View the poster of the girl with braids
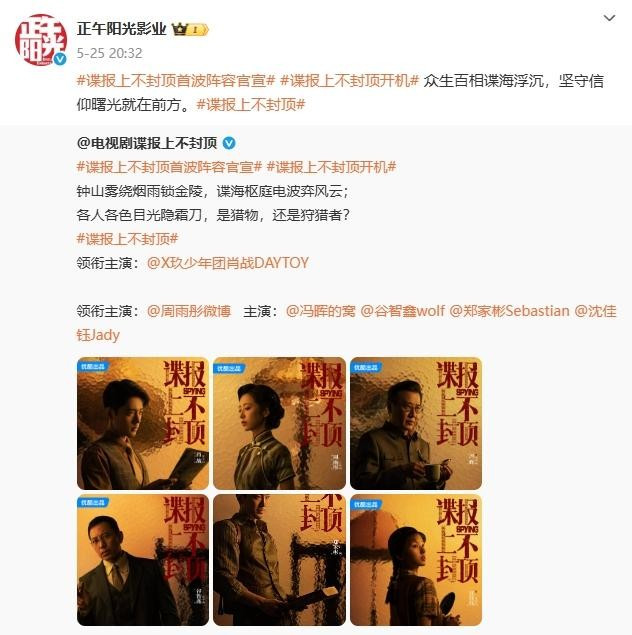632x635 pixels. pyautogui.click(x=416, y=560)
